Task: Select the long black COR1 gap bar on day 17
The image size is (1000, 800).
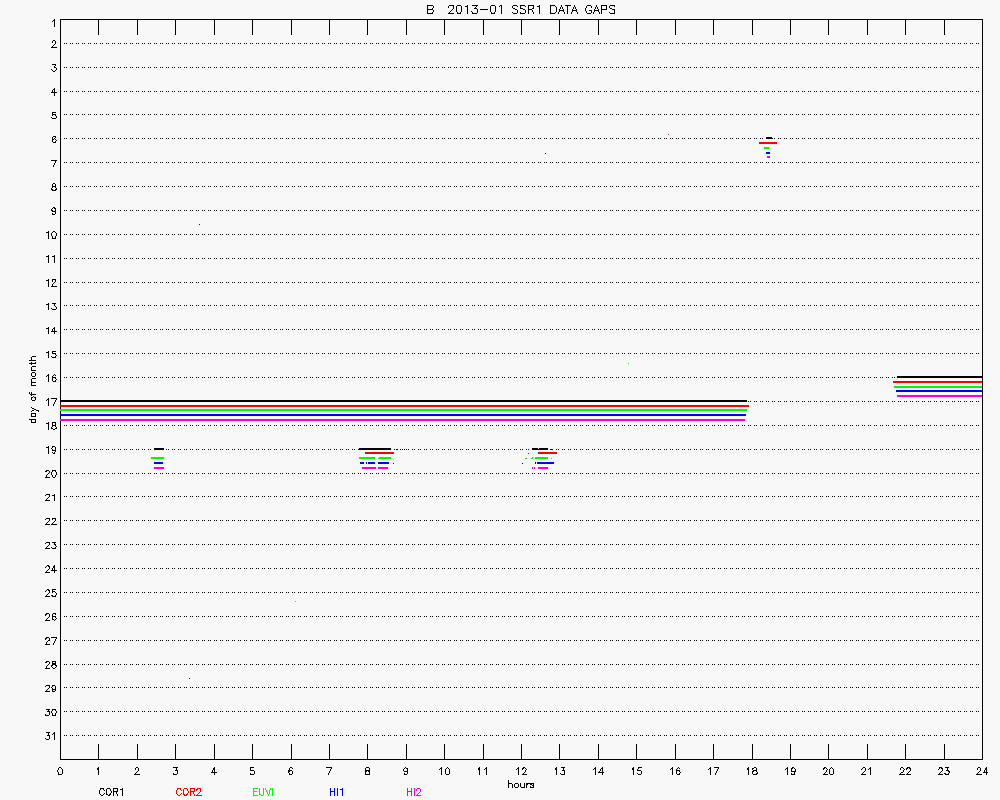Action: click(400, 401)
